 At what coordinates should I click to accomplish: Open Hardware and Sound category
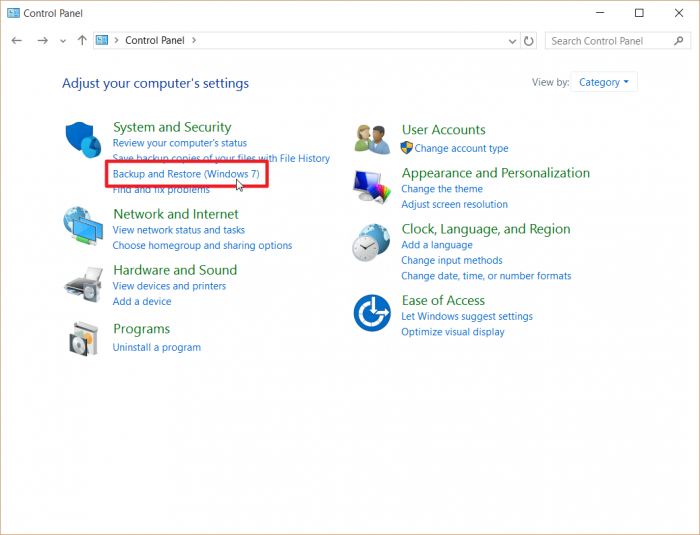(175, 270)
